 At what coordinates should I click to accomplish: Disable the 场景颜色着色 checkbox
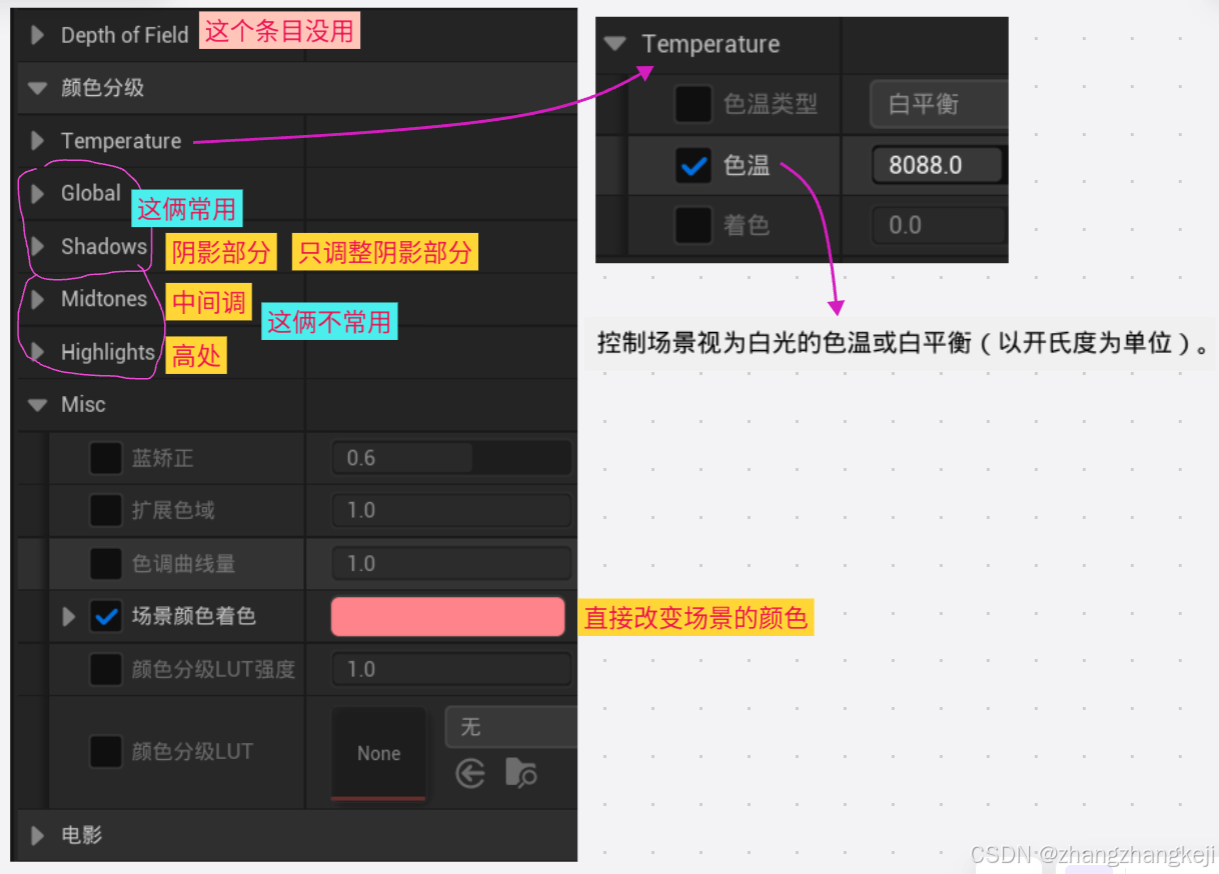click(105, 616)
